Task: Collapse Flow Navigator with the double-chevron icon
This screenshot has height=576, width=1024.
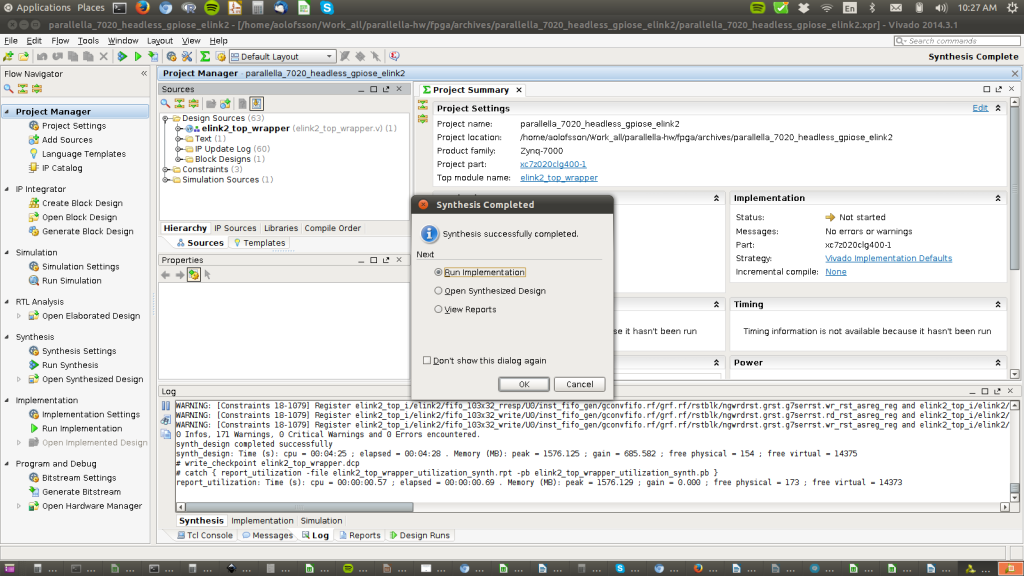Action: pos(143,74)
